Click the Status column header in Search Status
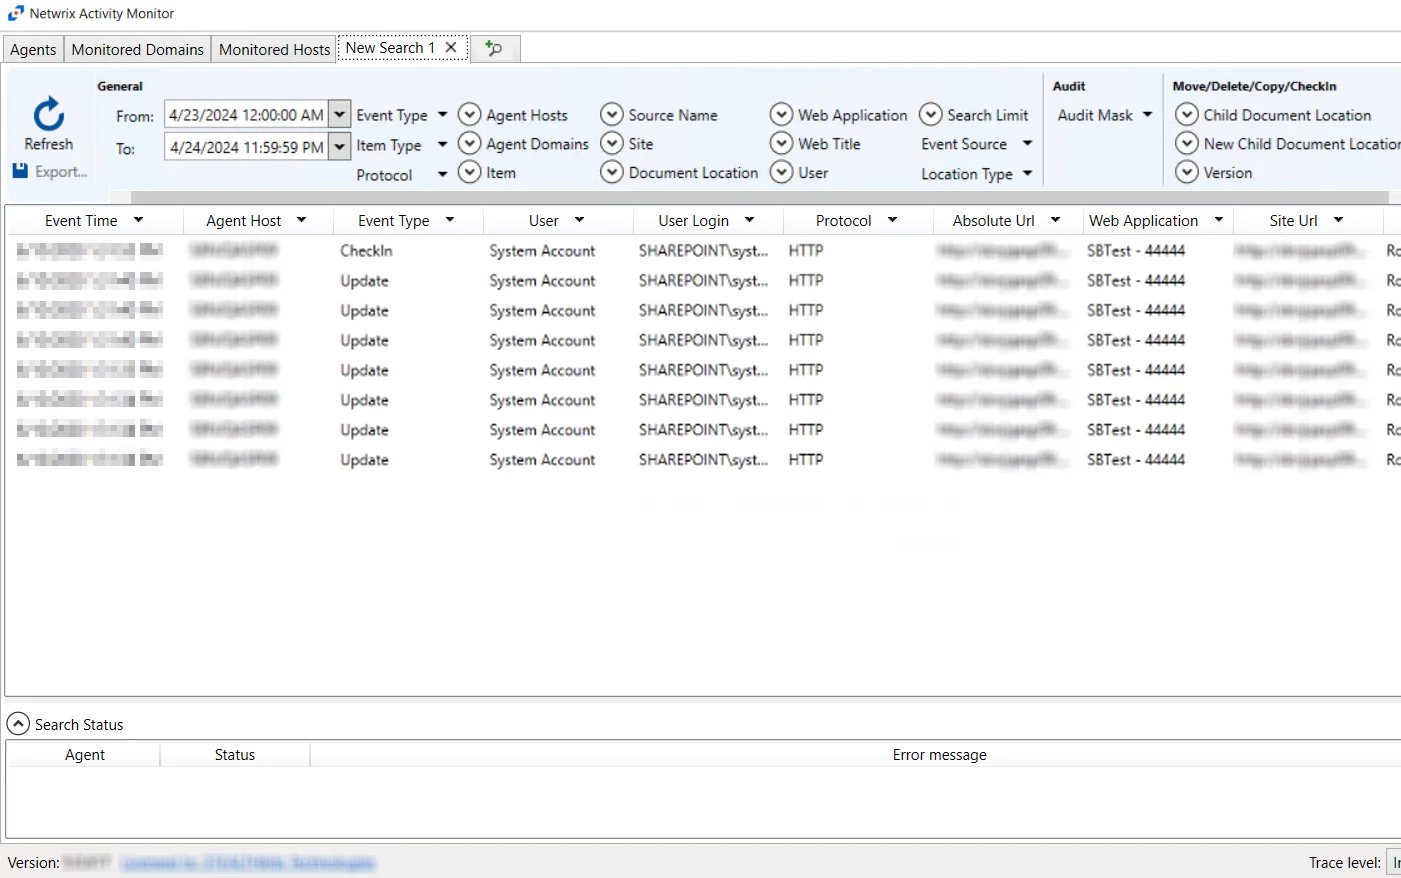1401x878 pixels. (x=235, y=754)
